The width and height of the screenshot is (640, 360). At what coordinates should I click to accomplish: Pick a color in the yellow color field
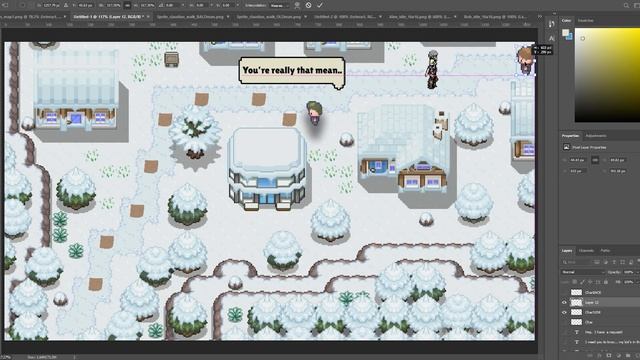(607, 75)
